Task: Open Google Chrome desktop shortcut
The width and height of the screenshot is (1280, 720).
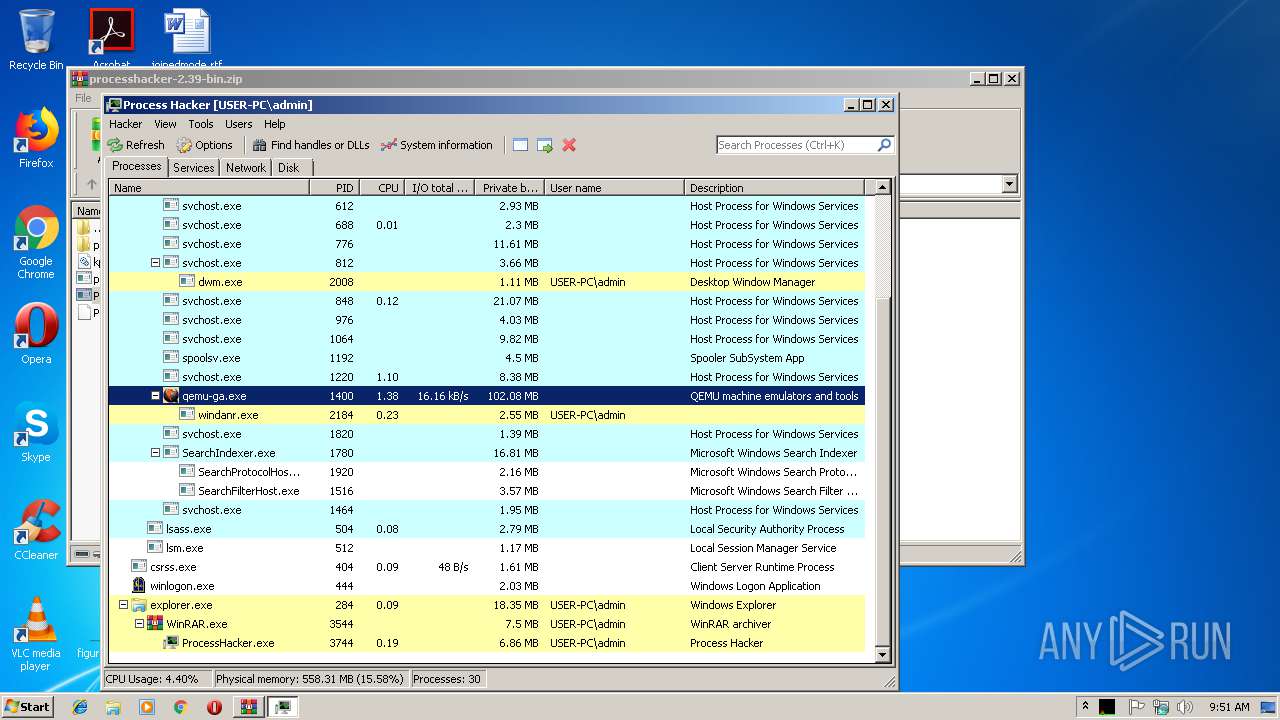Action: click(36, 243)
